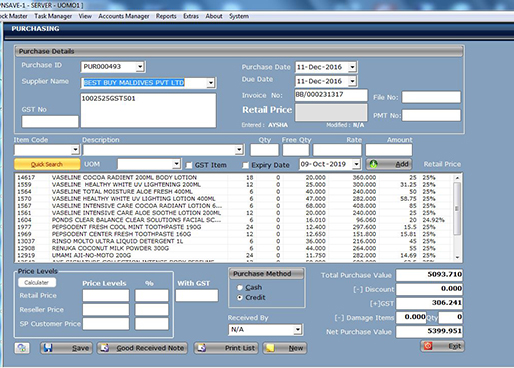The height and width of the screenshot is (368, 514).
Task: Click the Discount value field
Action: click(429, 289)
